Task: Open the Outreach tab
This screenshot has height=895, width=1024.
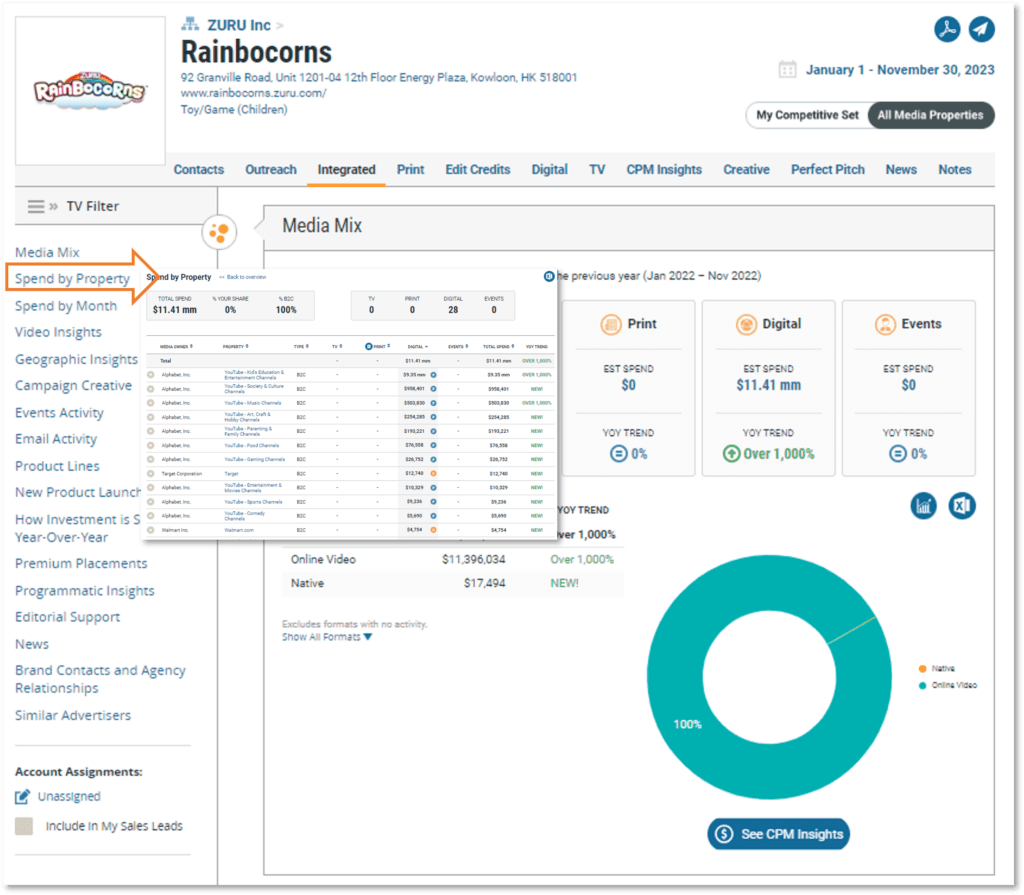Action: [271, 170]
